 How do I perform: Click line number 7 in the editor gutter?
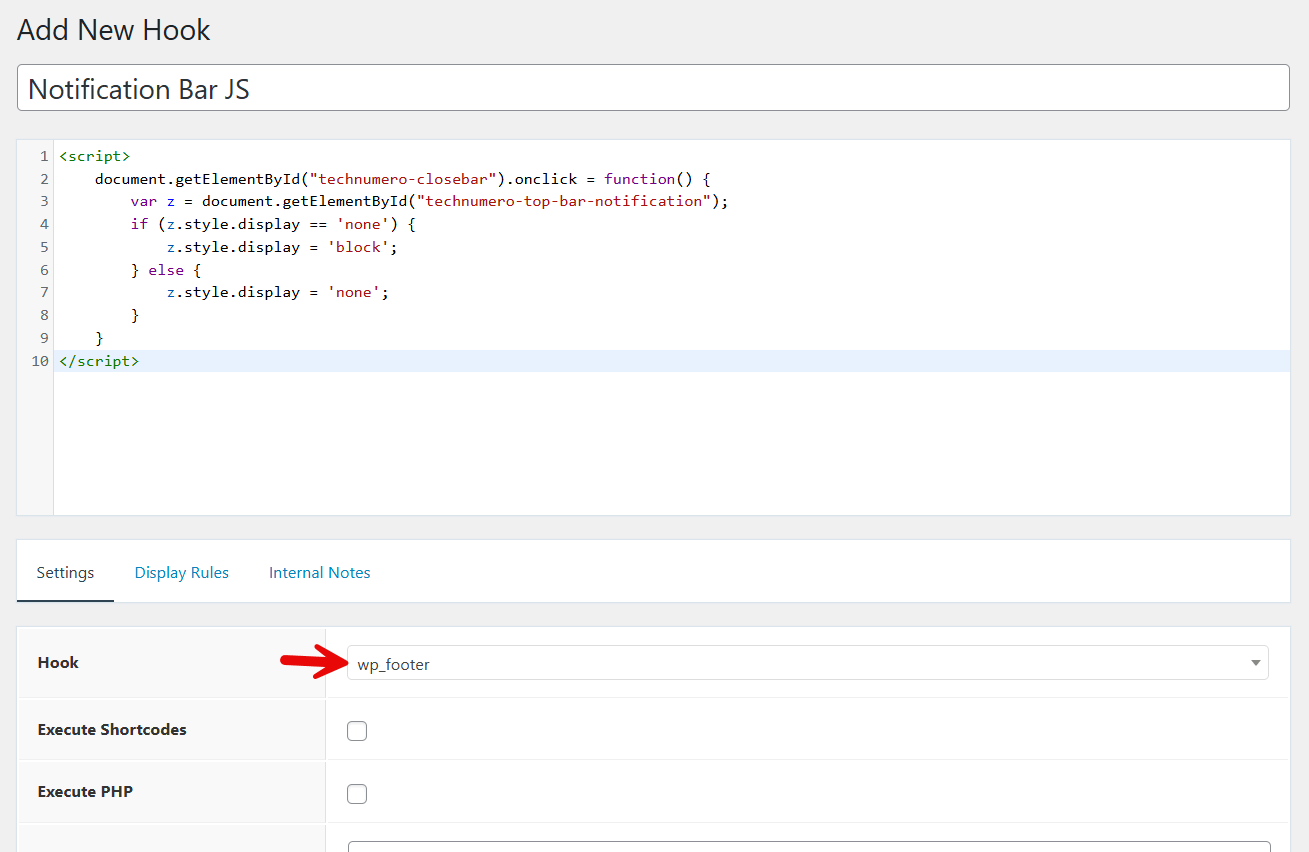click(x=43, y=292)
